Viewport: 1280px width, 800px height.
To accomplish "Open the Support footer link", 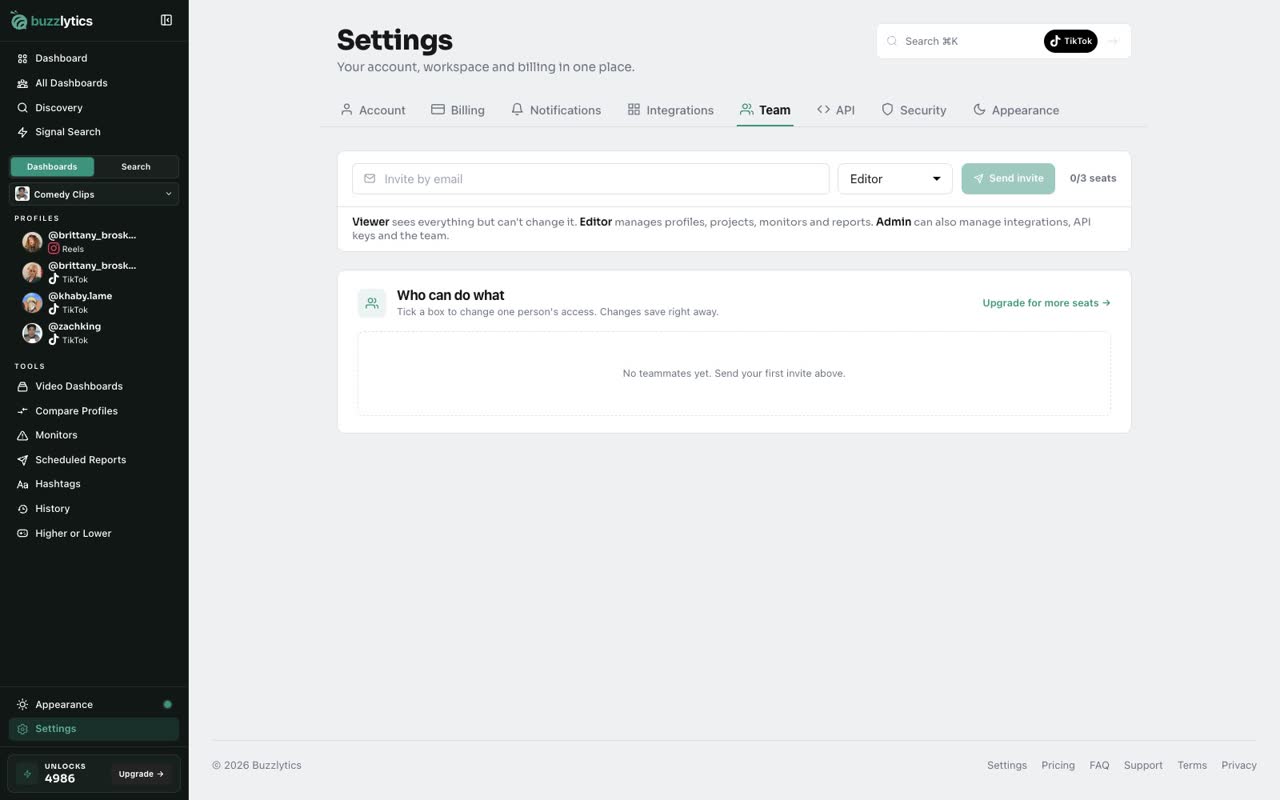I will pyautogui.click(x=1143, y=766).
